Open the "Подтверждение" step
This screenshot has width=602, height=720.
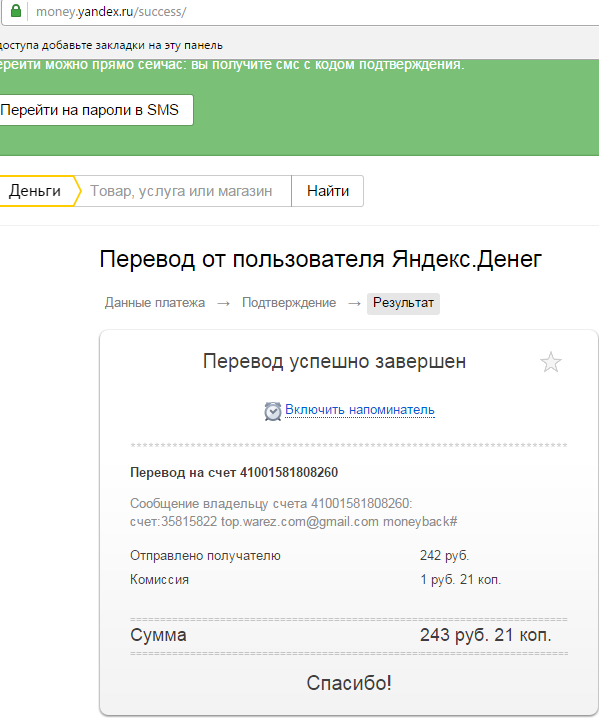pyautogui.click(x=288, y=303)
